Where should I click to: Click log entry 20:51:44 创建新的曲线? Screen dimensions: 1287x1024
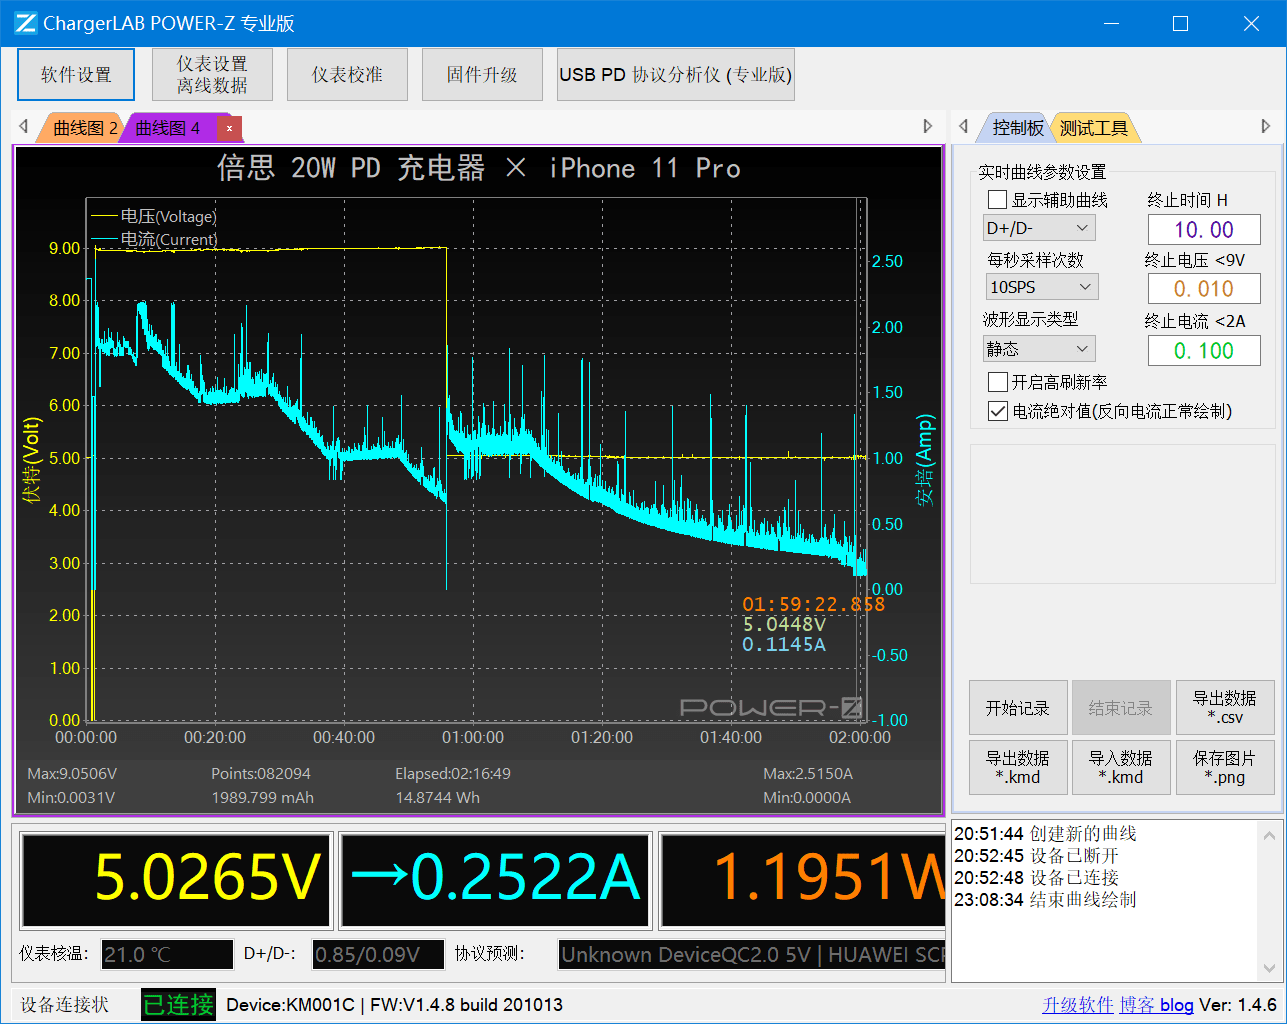[1045, 833]
